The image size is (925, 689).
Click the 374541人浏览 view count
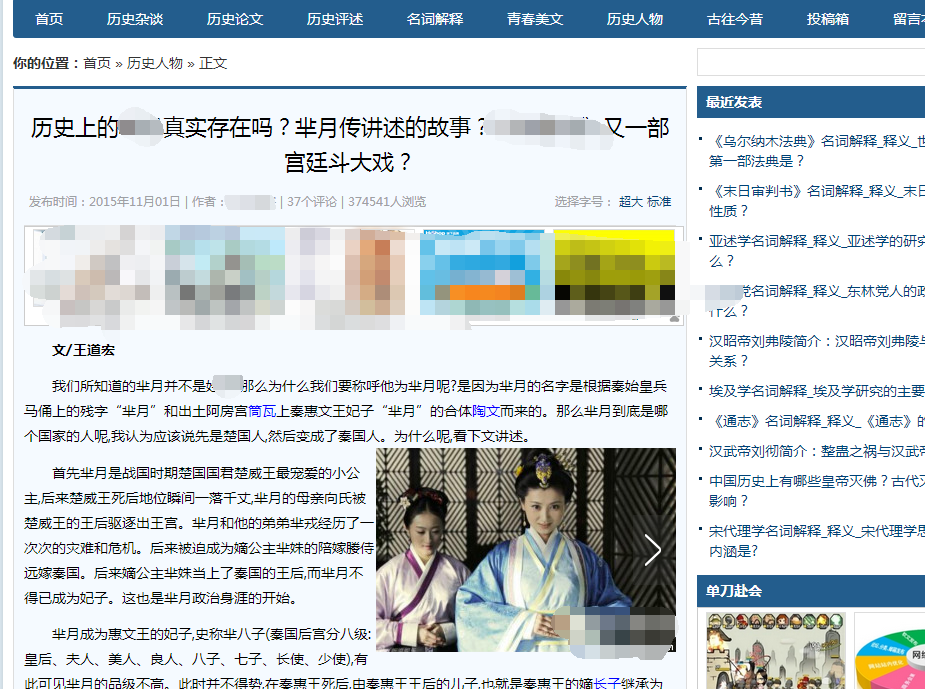[386, 202]
